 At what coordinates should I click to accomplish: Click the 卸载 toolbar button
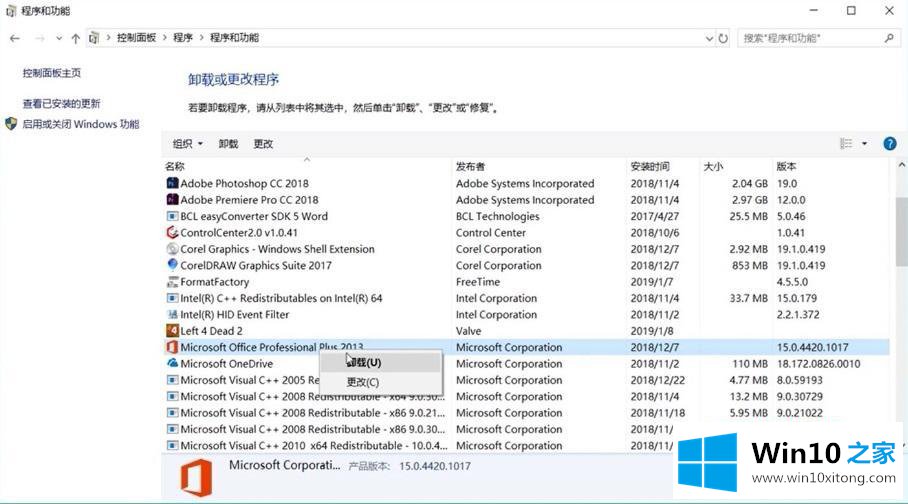(x=228, y=144)
